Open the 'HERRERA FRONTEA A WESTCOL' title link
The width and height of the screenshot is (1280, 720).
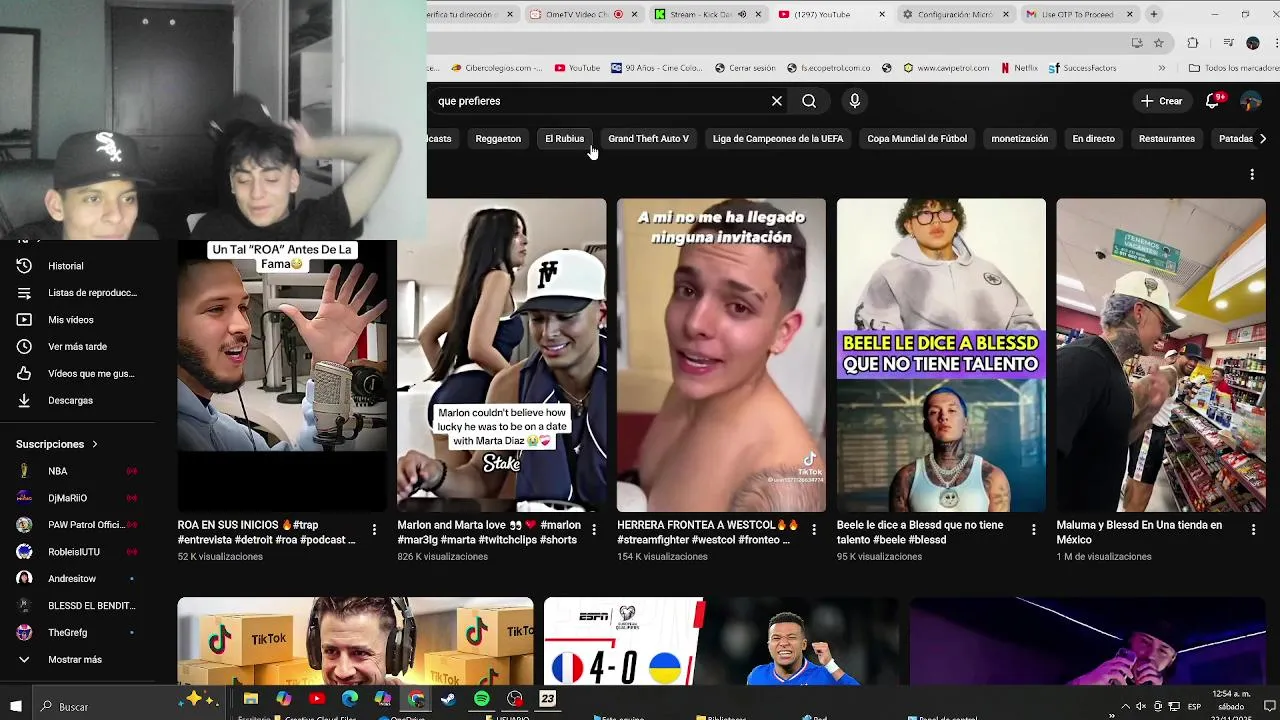[707, 532]
